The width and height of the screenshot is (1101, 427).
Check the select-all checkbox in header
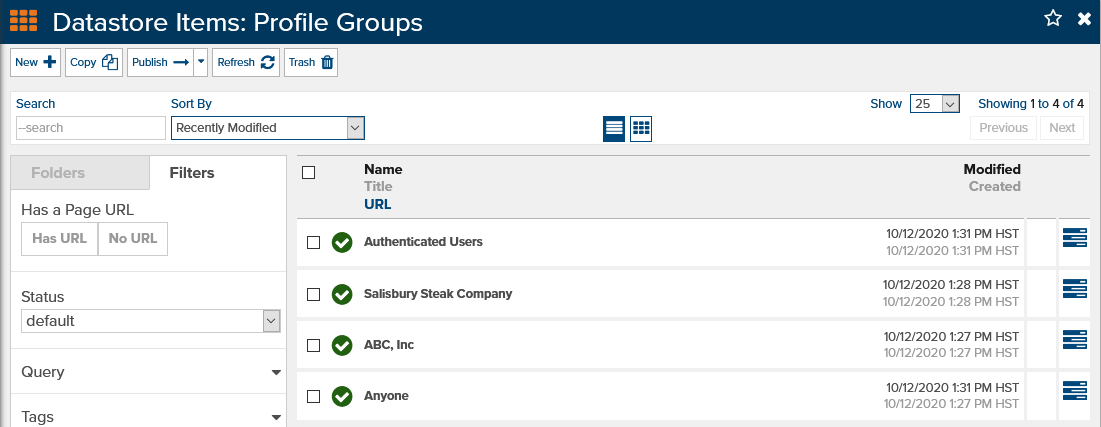[308, 172]
